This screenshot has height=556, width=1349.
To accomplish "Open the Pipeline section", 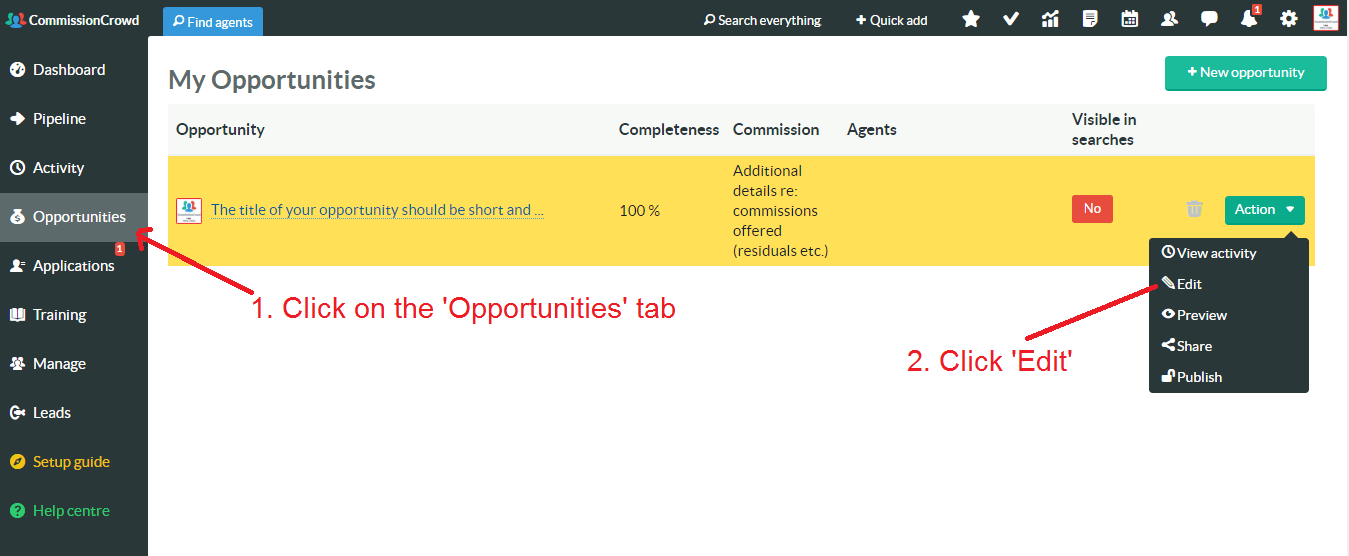I will pyautogui.click(x=74, y=119).
